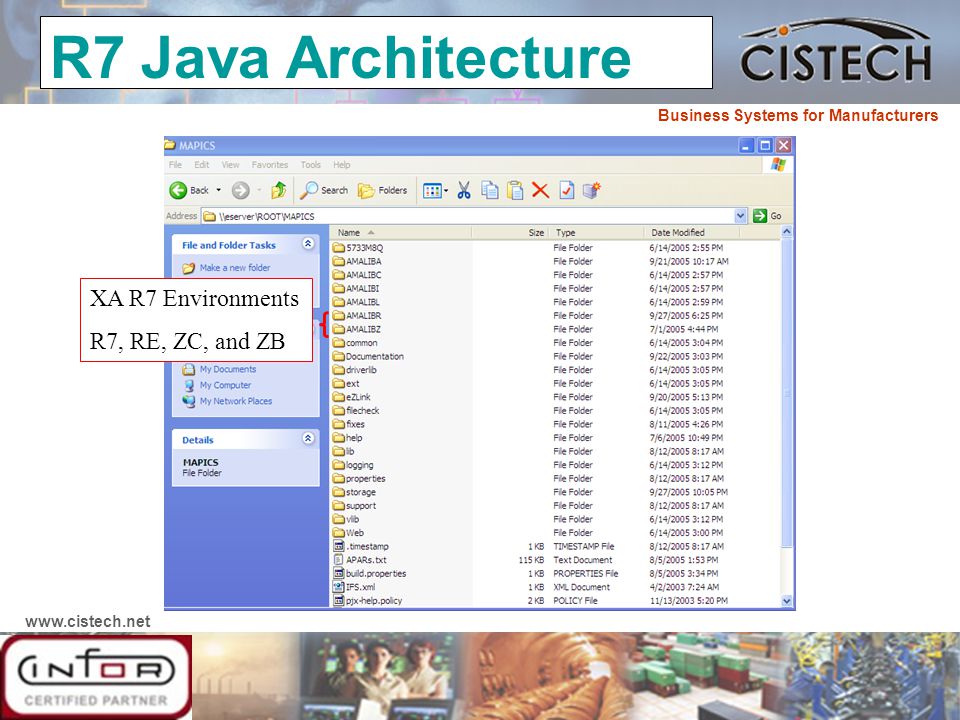The height and width of the screenshot is (720, 960).
Task: Sort by Date Modified column header
Action: tap(692, 233)
